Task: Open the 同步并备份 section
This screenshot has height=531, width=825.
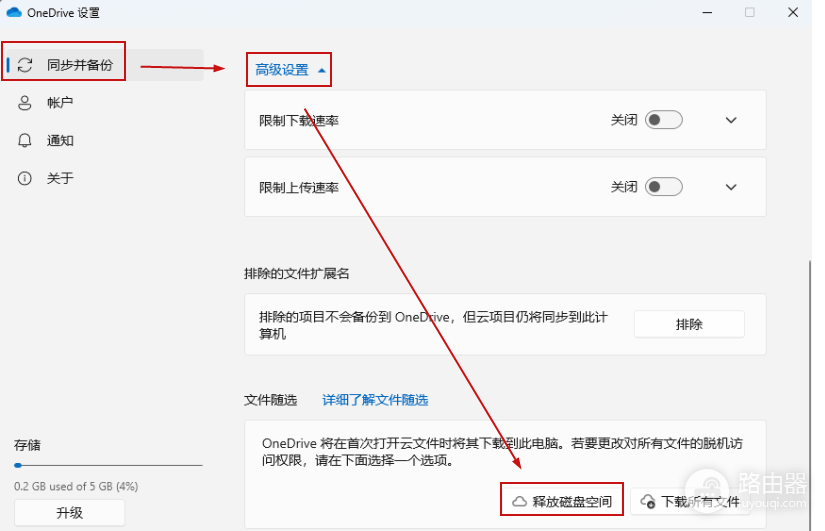Action: [103, 65]
